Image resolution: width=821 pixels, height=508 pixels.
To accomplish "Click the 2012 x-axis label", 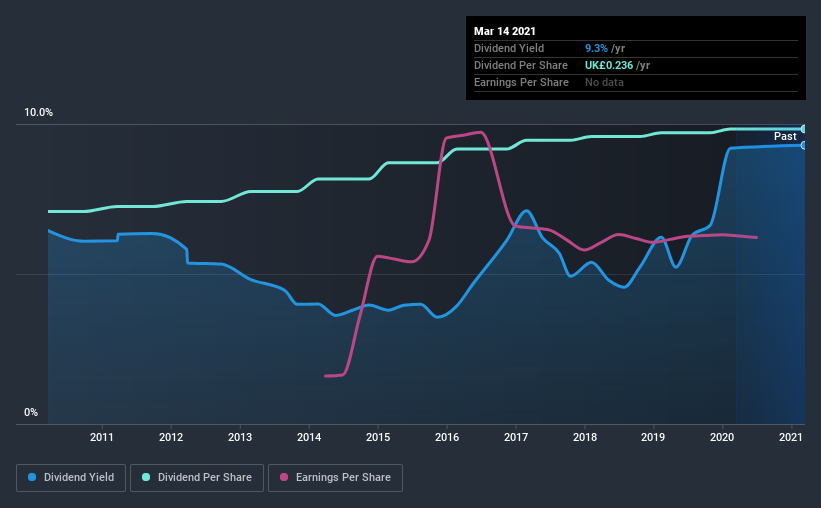I will 171,437.
